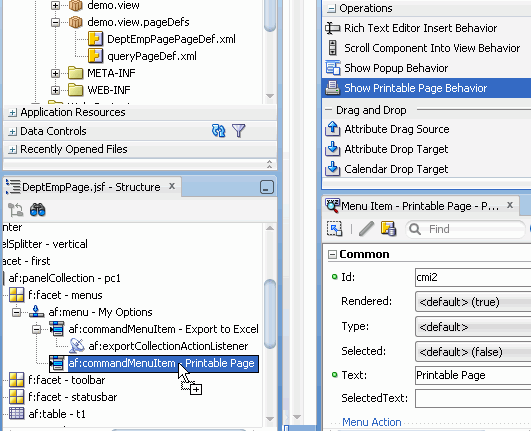Image resolution: width=531 pixels, height=431 pixels.
Task: Open the Selected property dropdown
Action: click(x=473, y=352)
